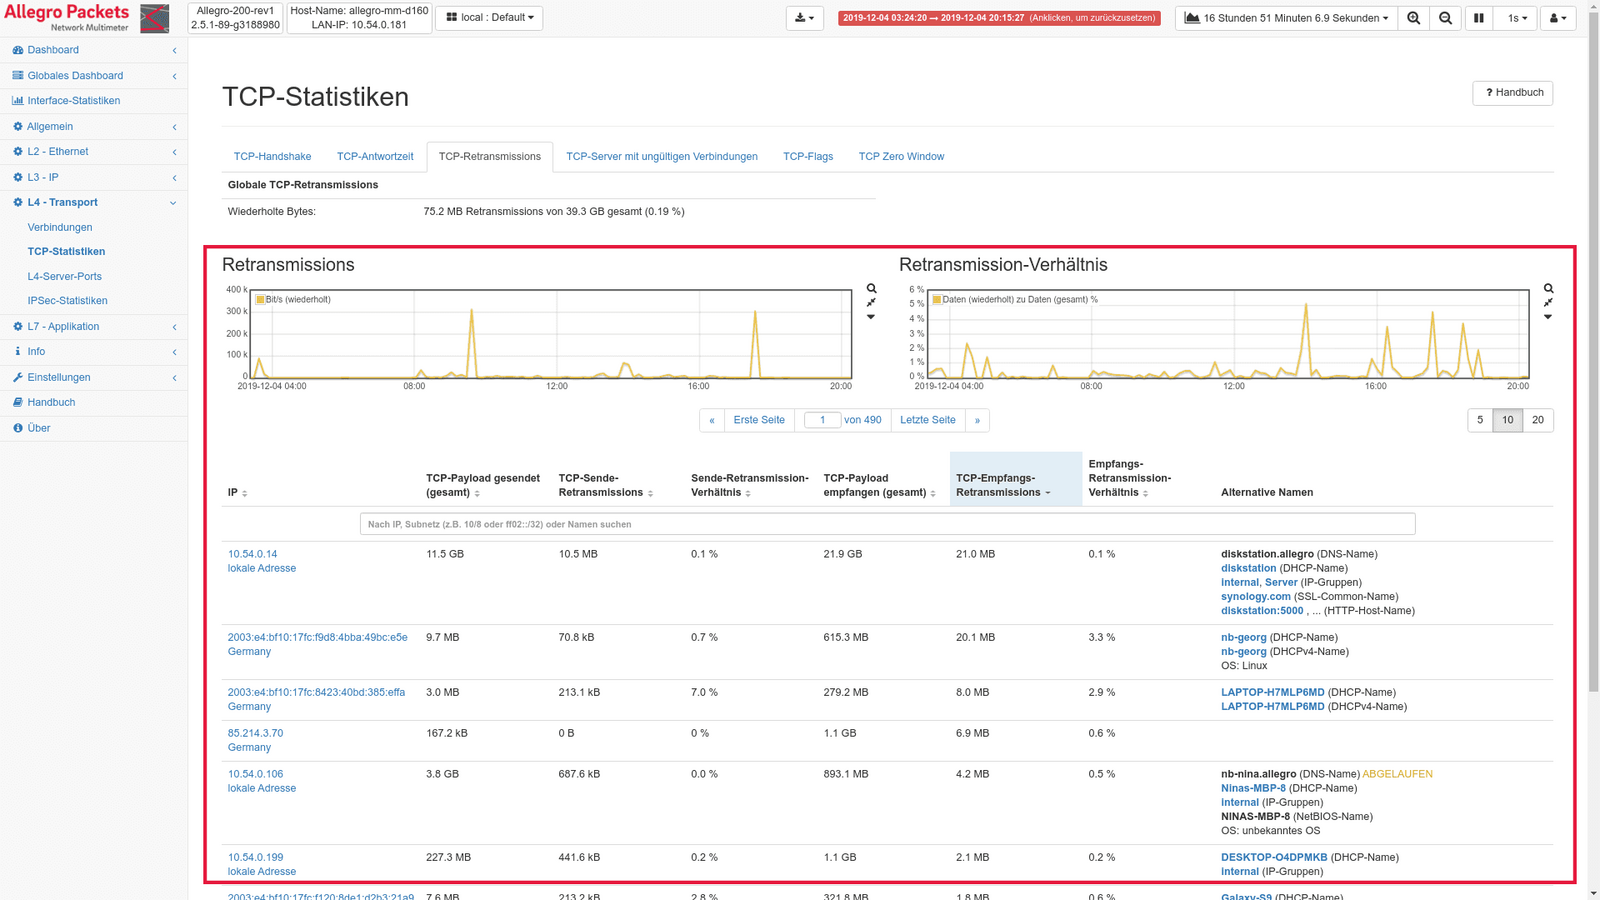Set page size to 5 entries

point(1480,420)
